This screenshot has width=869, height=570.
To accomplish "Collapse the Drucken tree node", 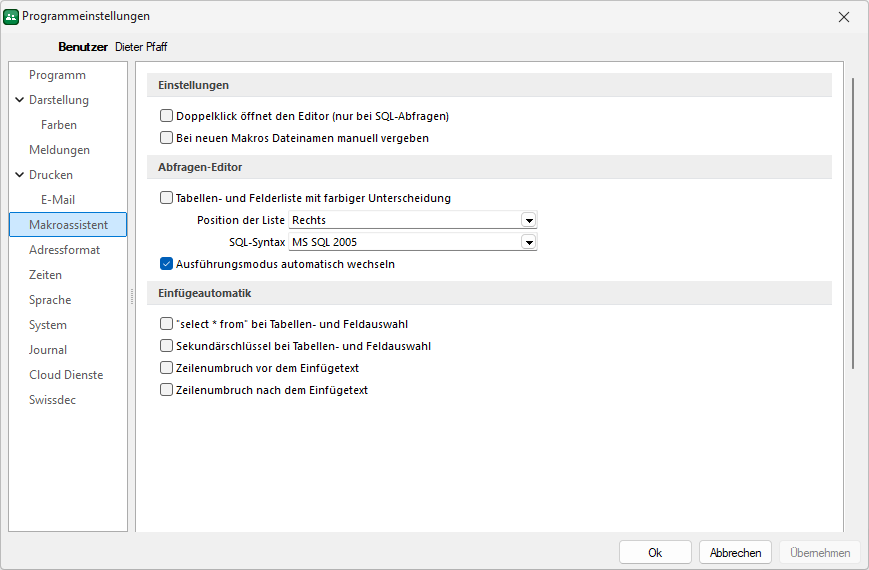I will [x=20, y=175].
